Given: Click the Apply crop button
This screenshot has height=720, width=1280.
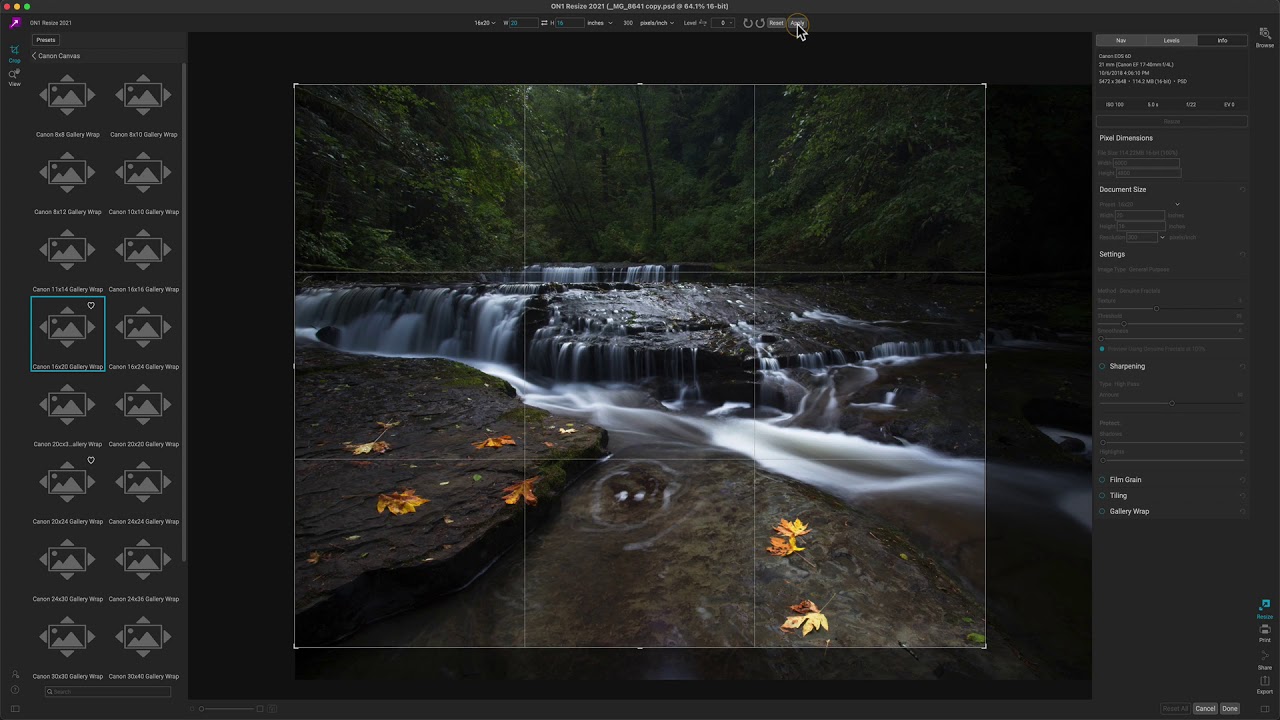Looking at the screenshot, I should [x=797, y=23].
